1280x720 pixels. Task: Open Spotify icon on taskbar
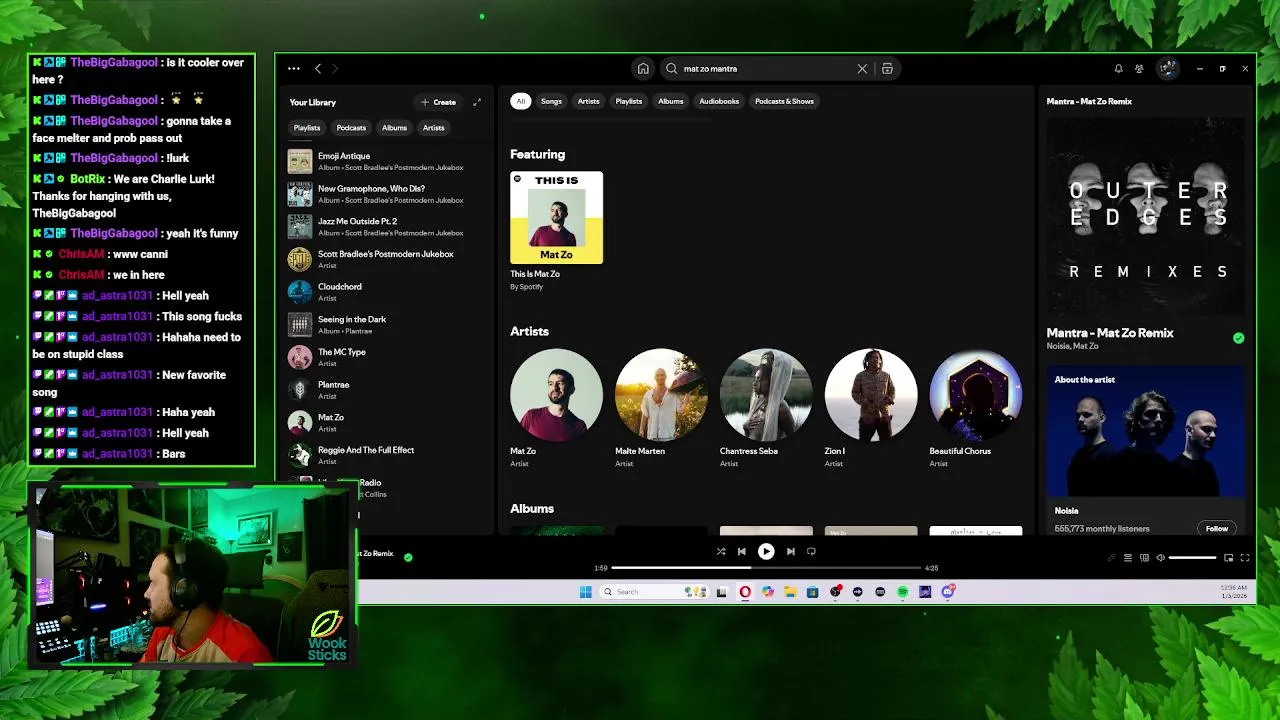[x=902, y=592]
